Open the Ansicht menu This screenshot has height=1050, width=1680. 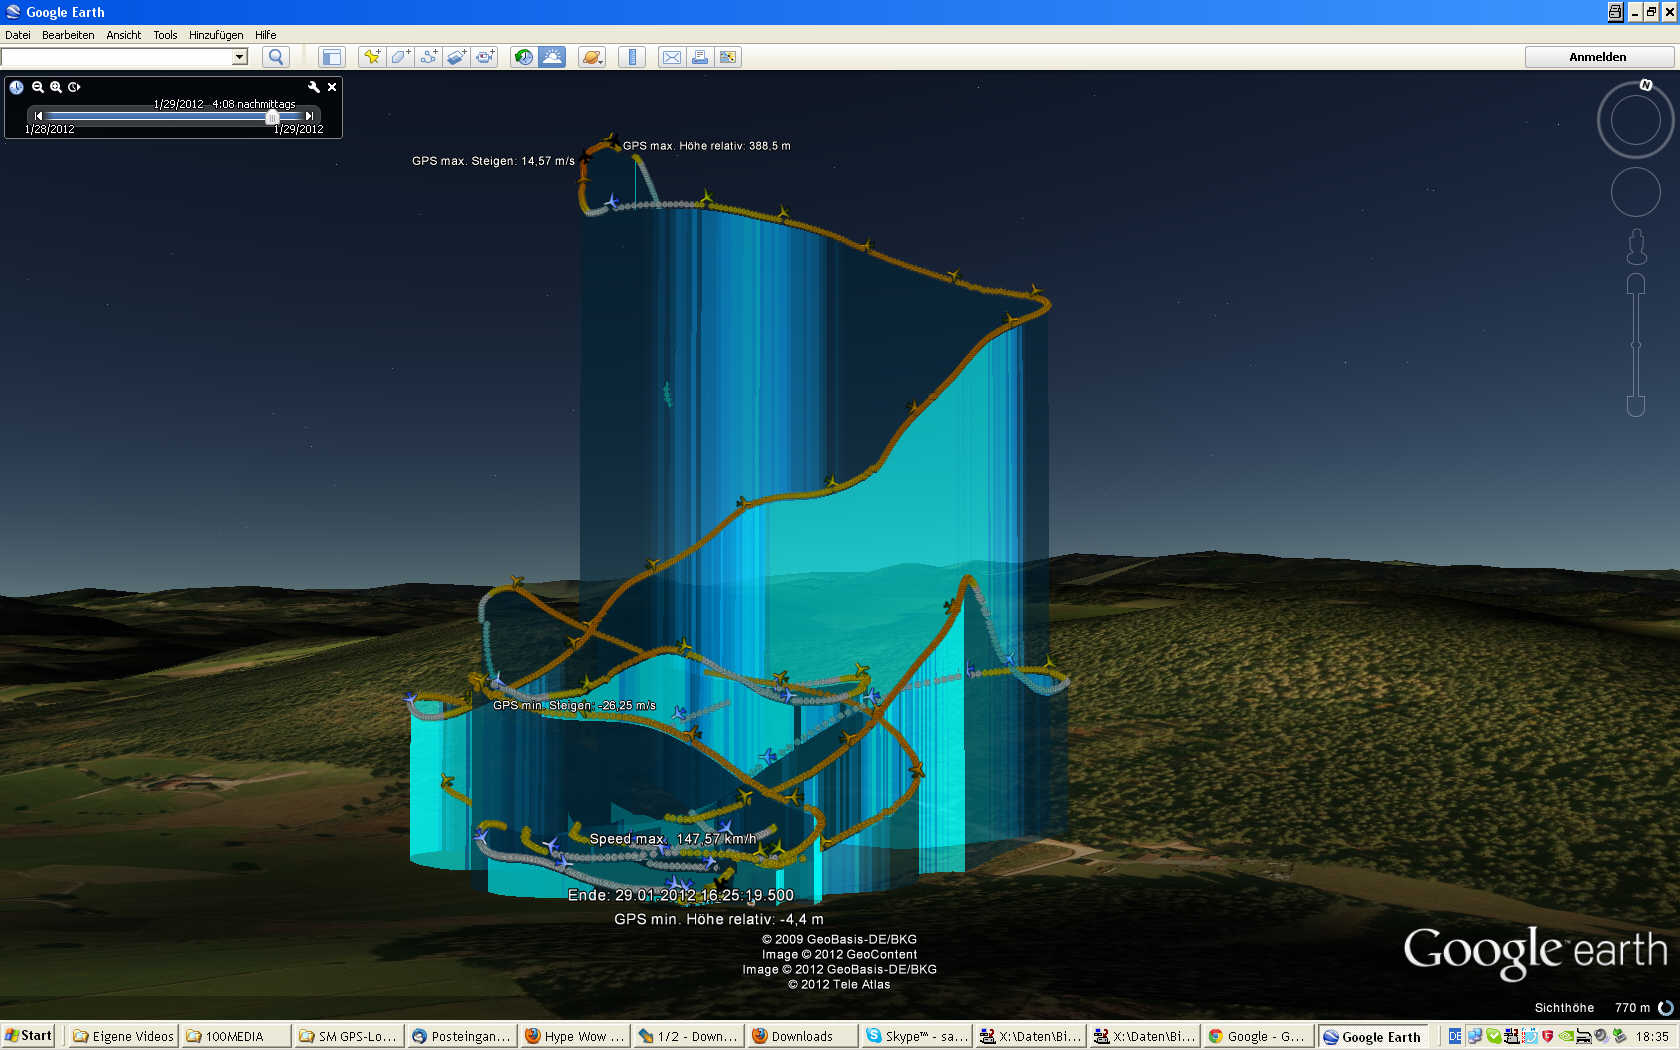coord(124,35)
